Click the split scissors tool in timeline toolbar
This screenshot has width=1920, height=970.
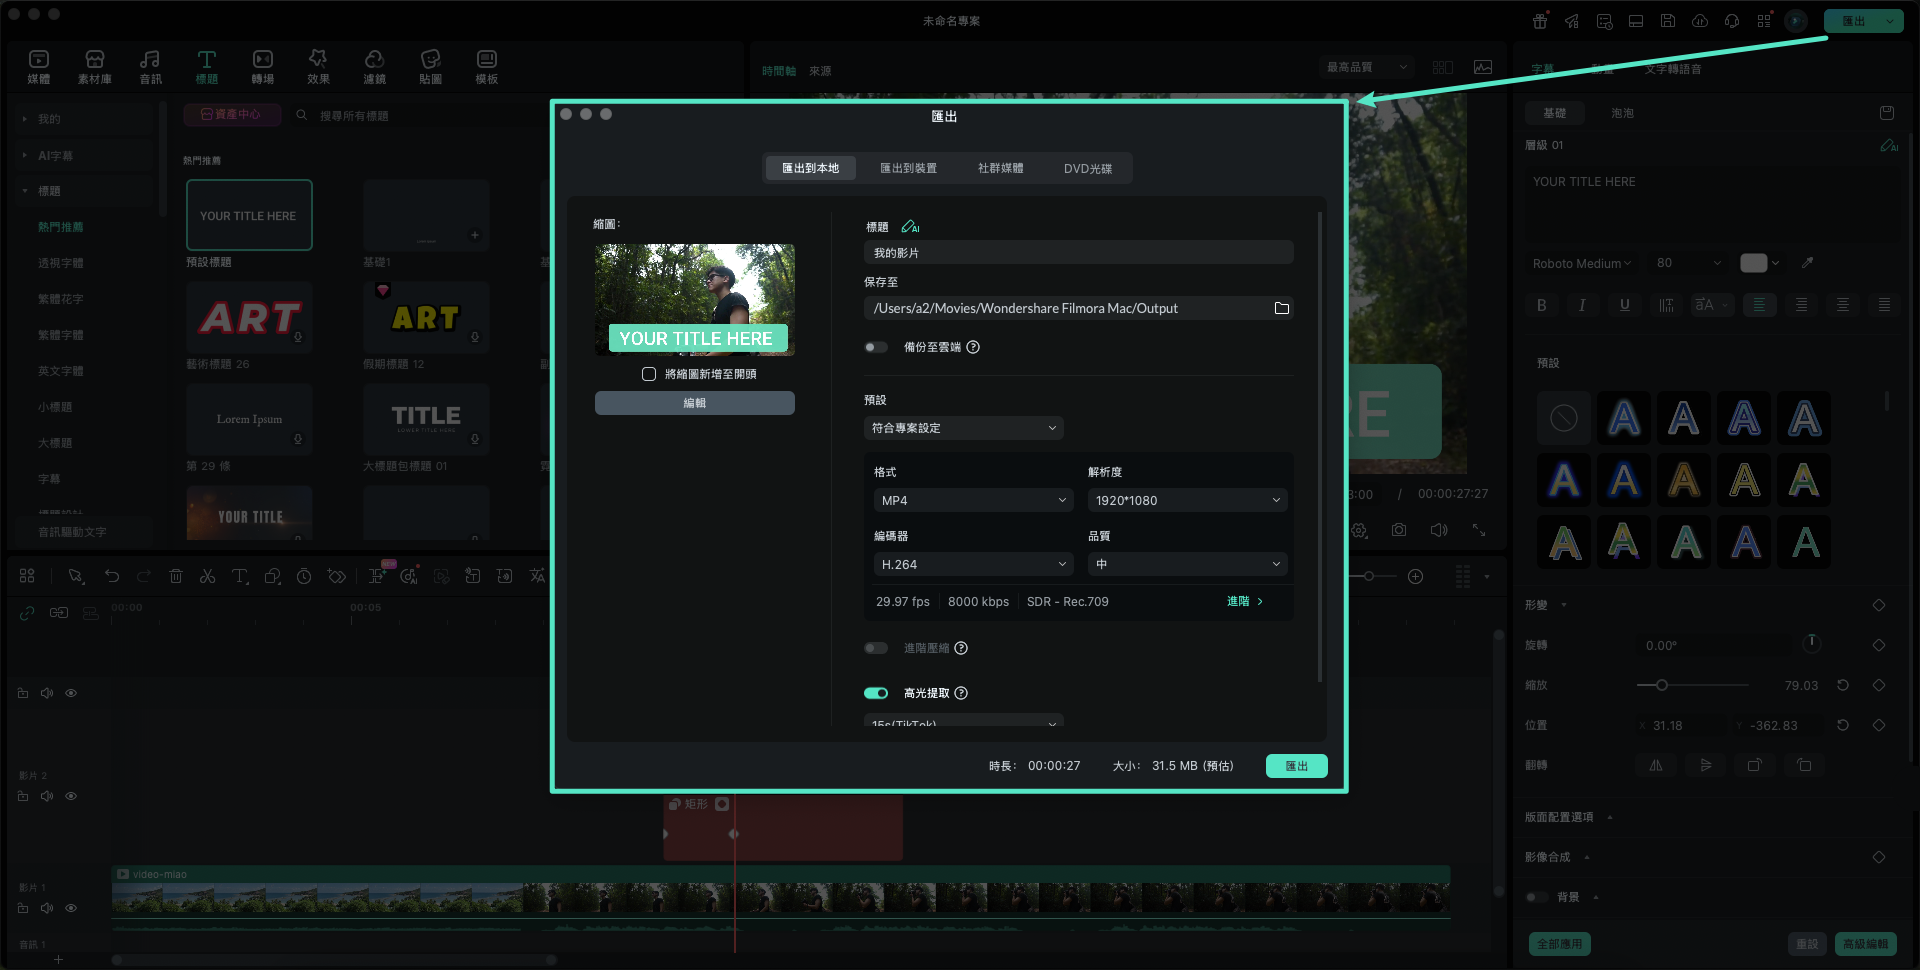tap(207, 576)
